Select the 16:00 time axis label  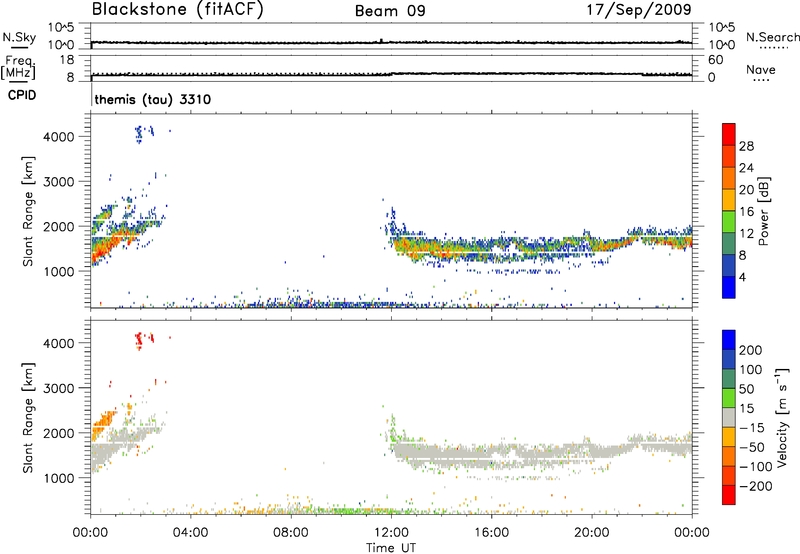(492, 533)
